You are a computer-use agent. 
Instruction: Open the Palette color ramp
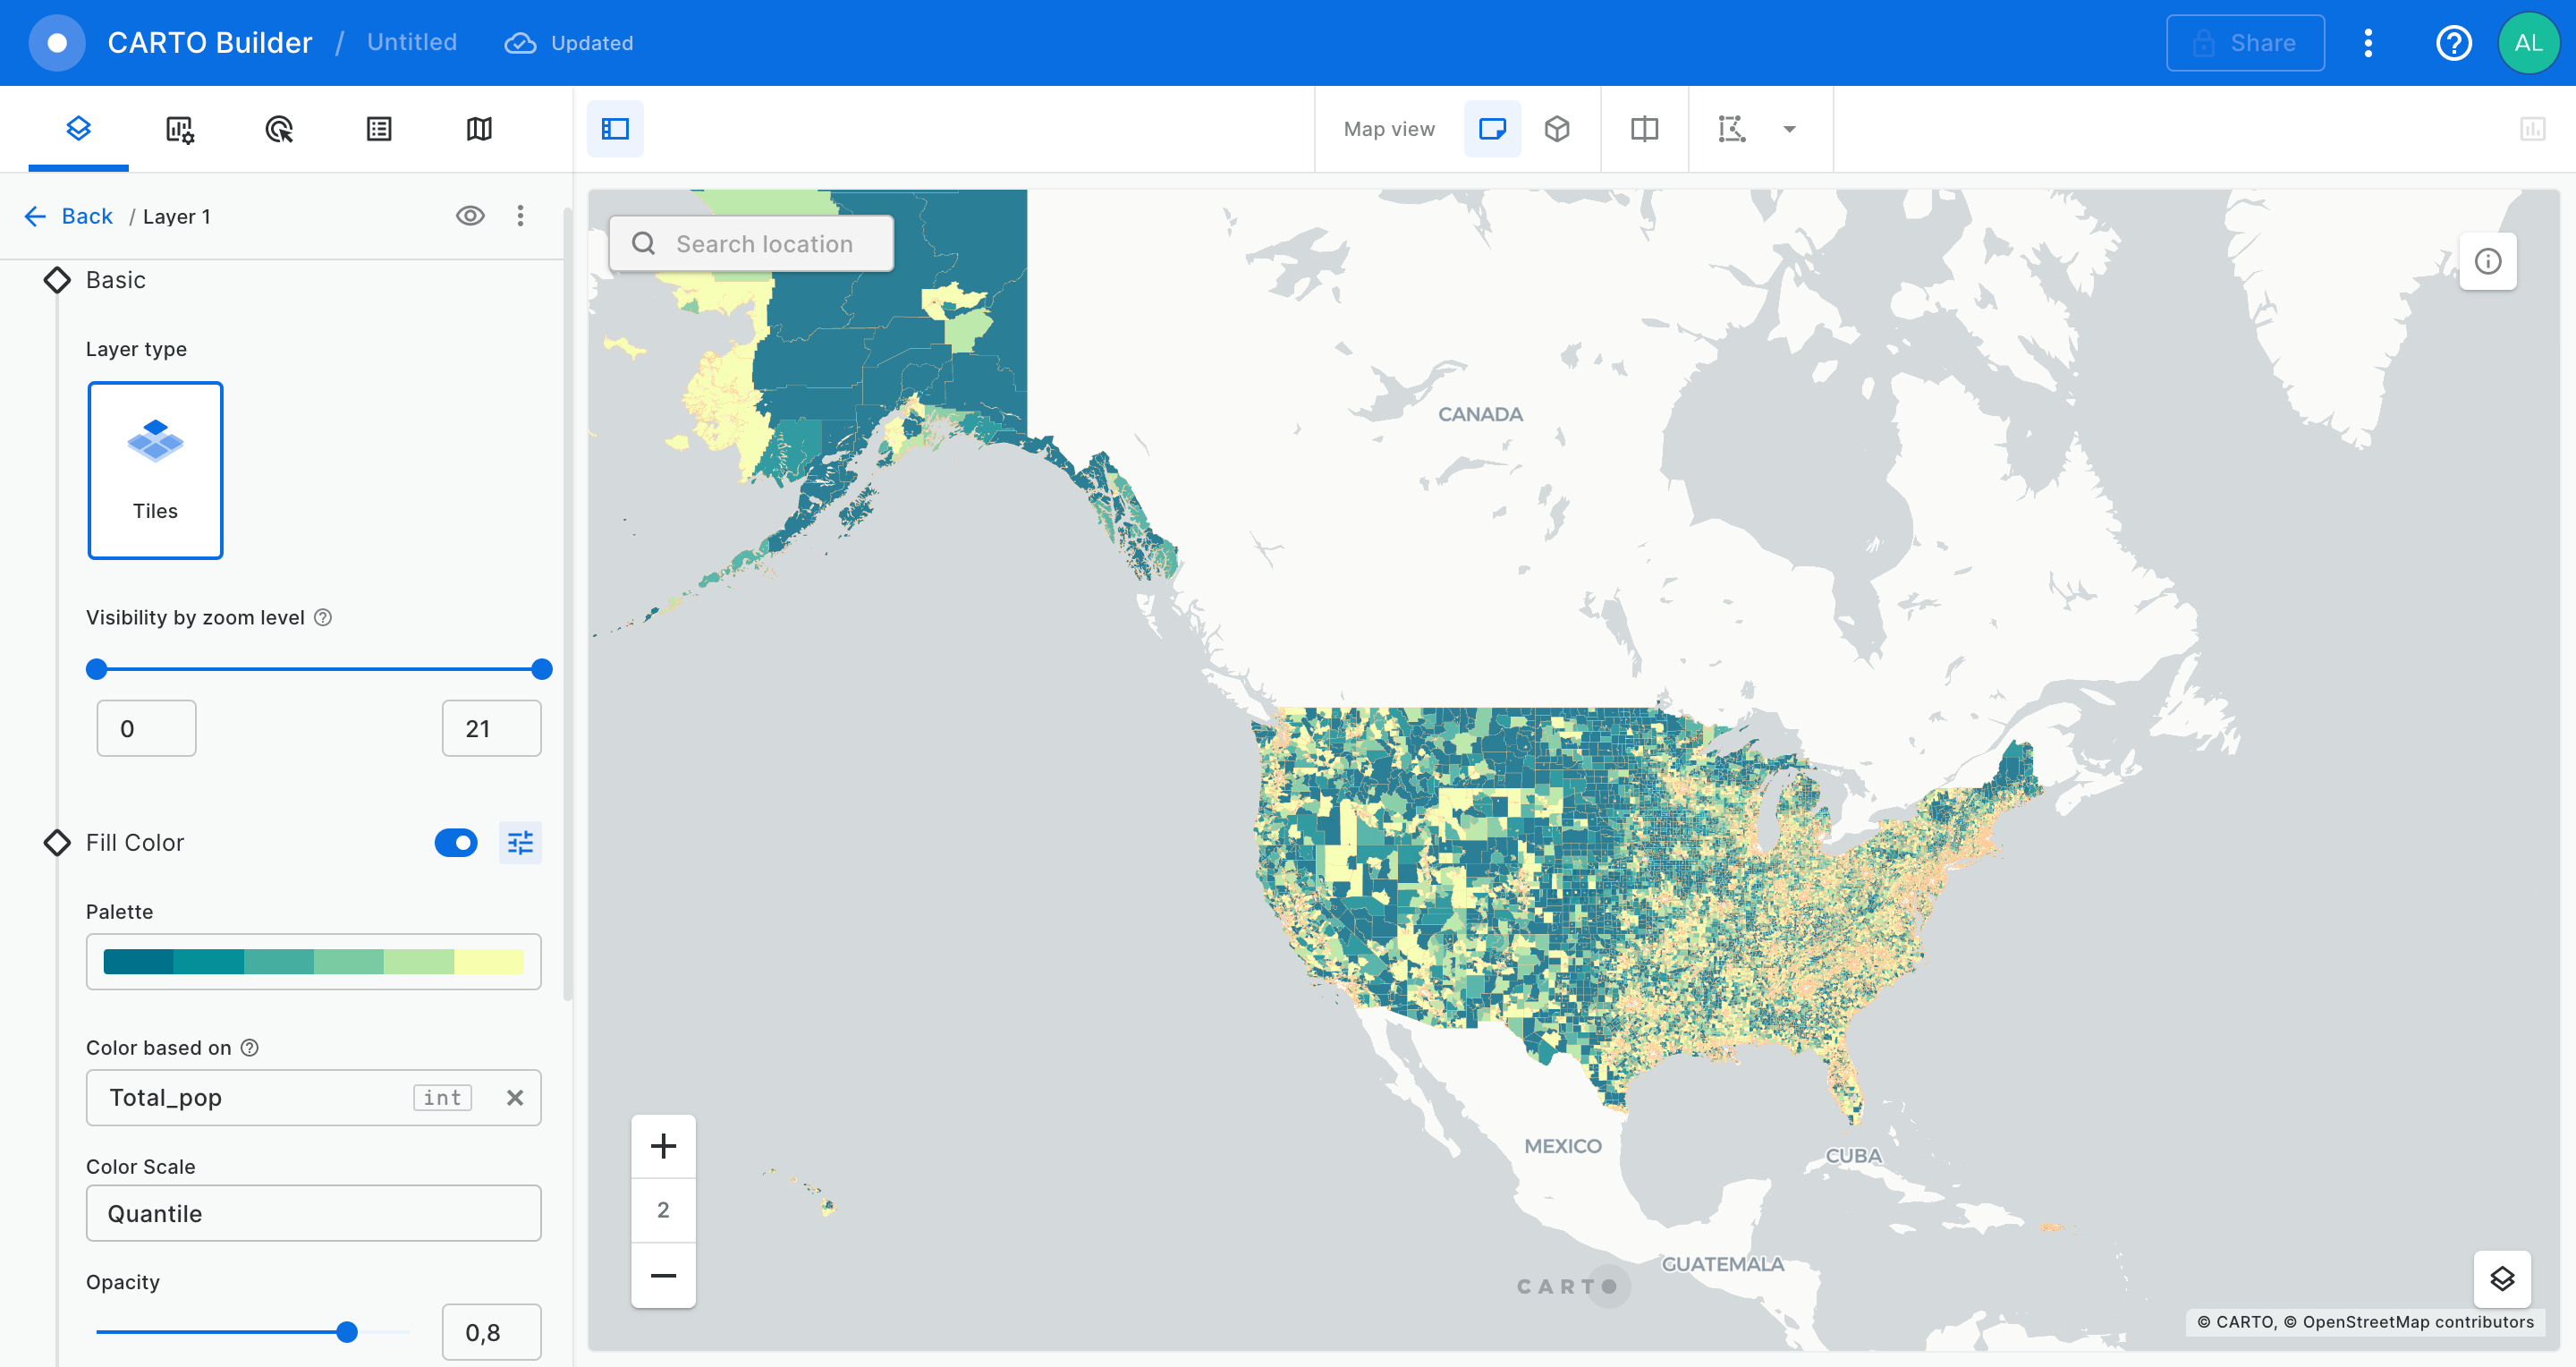(x=313, y=962)
